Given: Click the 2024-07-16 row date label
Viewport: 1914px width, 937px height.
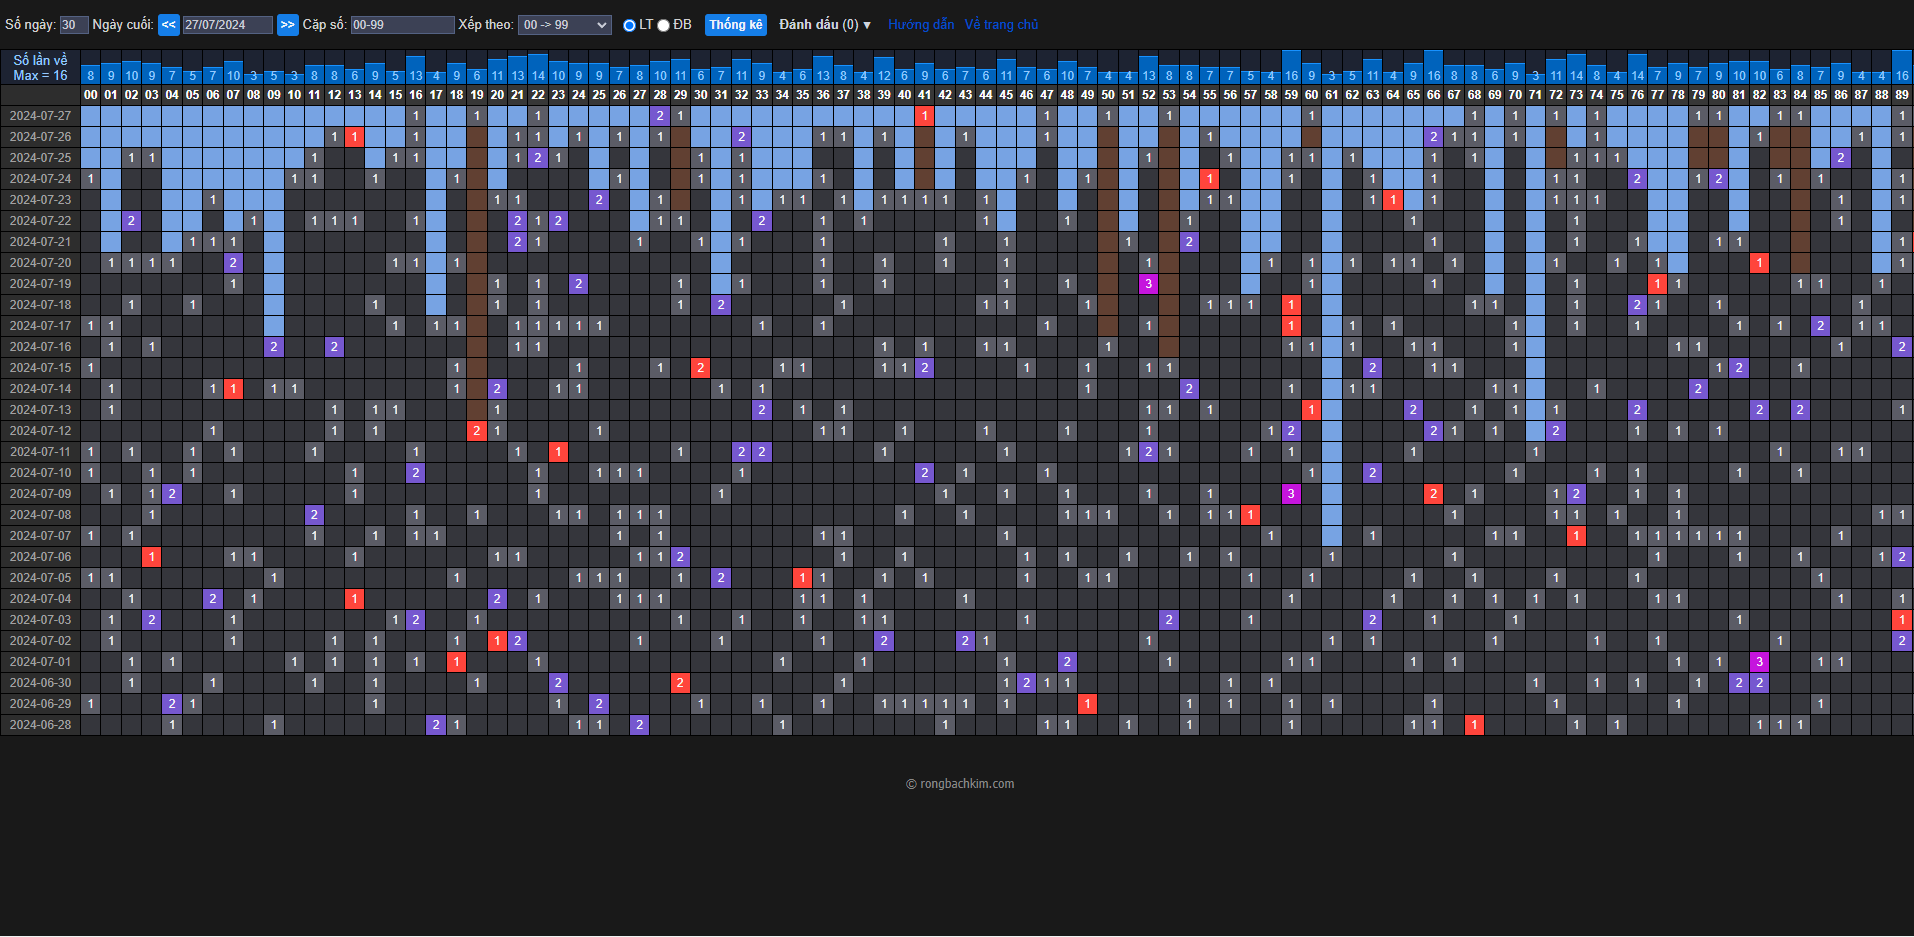Looking at the screenshot, I should click(x=41, y=347).
